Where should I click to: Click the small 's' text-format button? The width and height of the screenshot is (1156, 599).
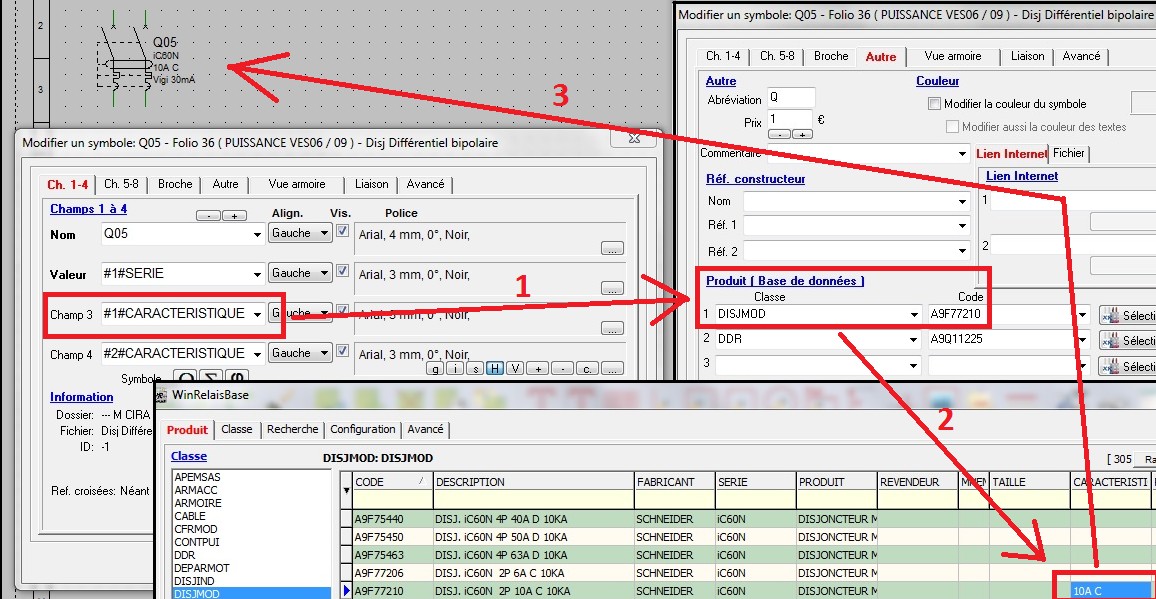coord(475,369)
